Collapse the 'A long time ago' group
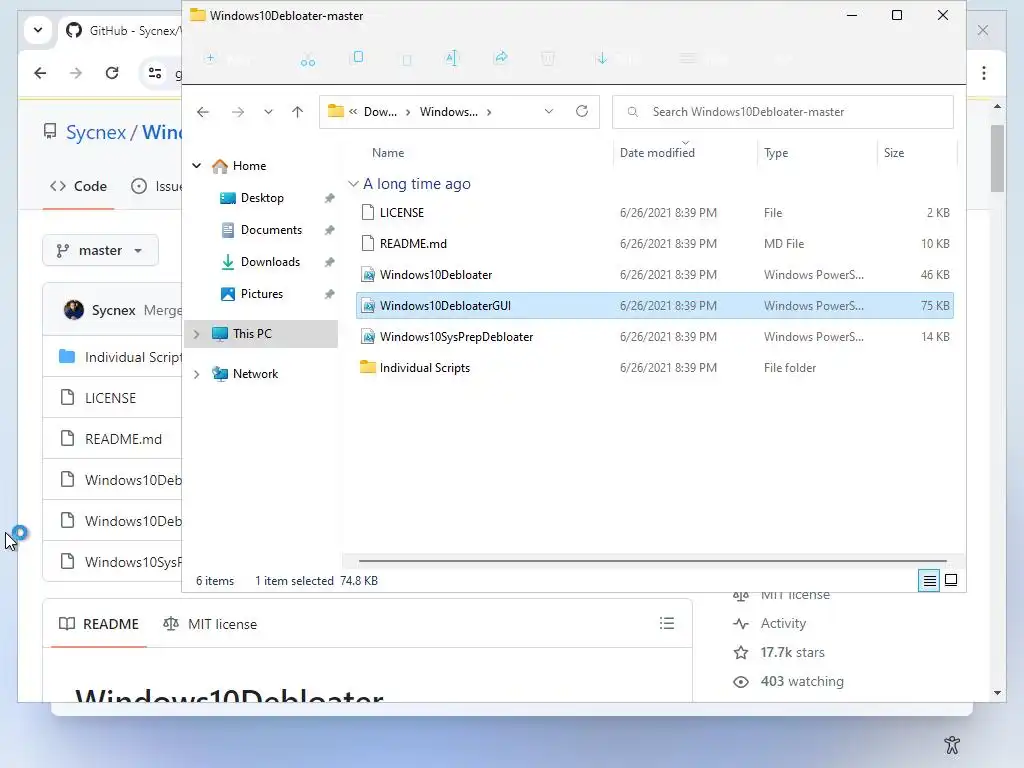This screenshot has width=1024, height=768. point(353,184)
